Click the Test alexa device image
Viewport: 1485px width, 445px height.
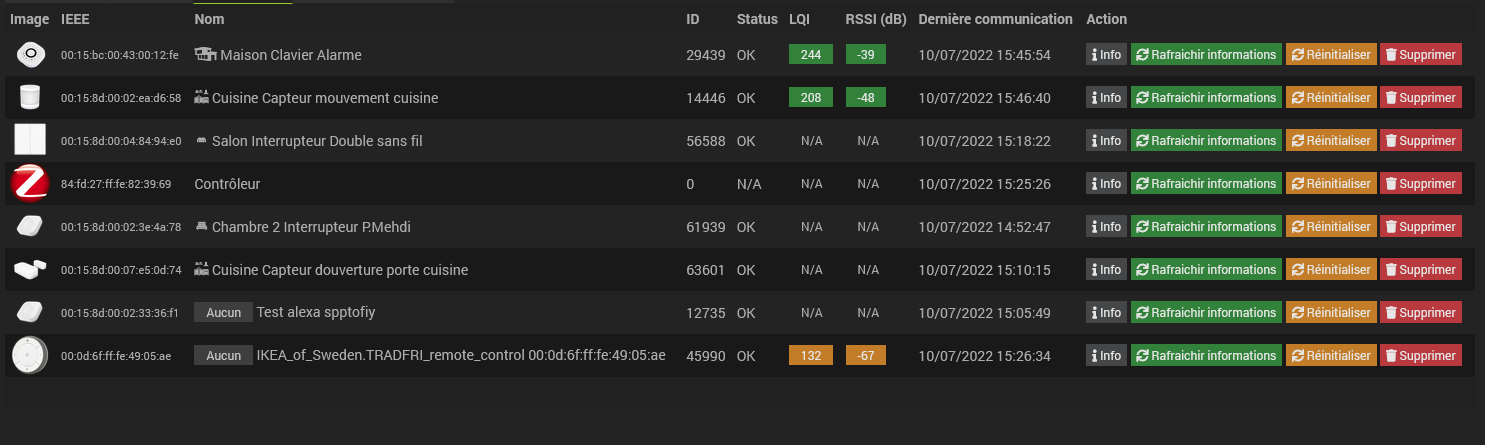pyautogui.click(x=30, y=313)
